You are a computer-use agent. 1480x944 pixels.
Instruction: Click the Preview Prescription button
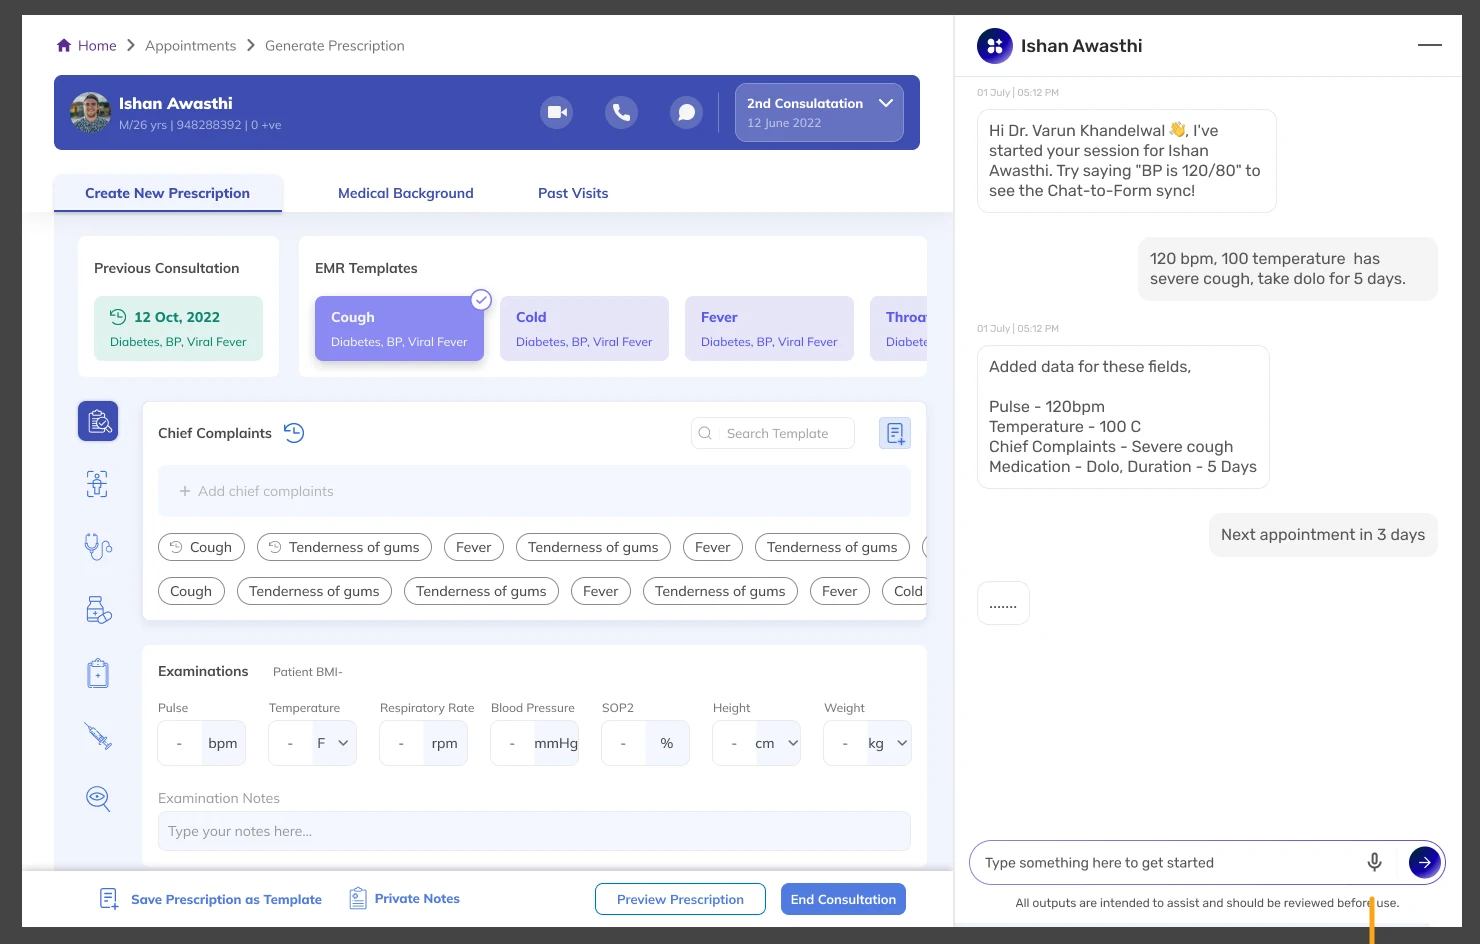pyautogui.click(x=680, y=899)
